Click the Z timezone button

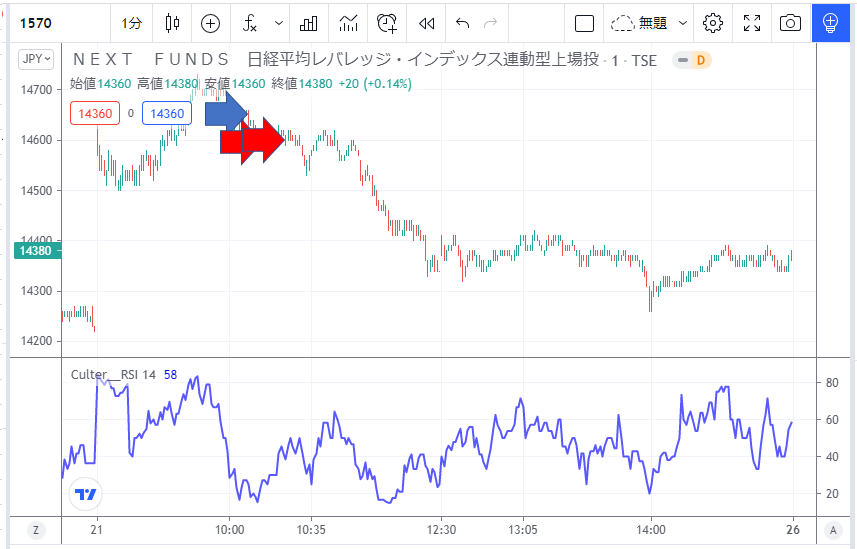(36, 530)
